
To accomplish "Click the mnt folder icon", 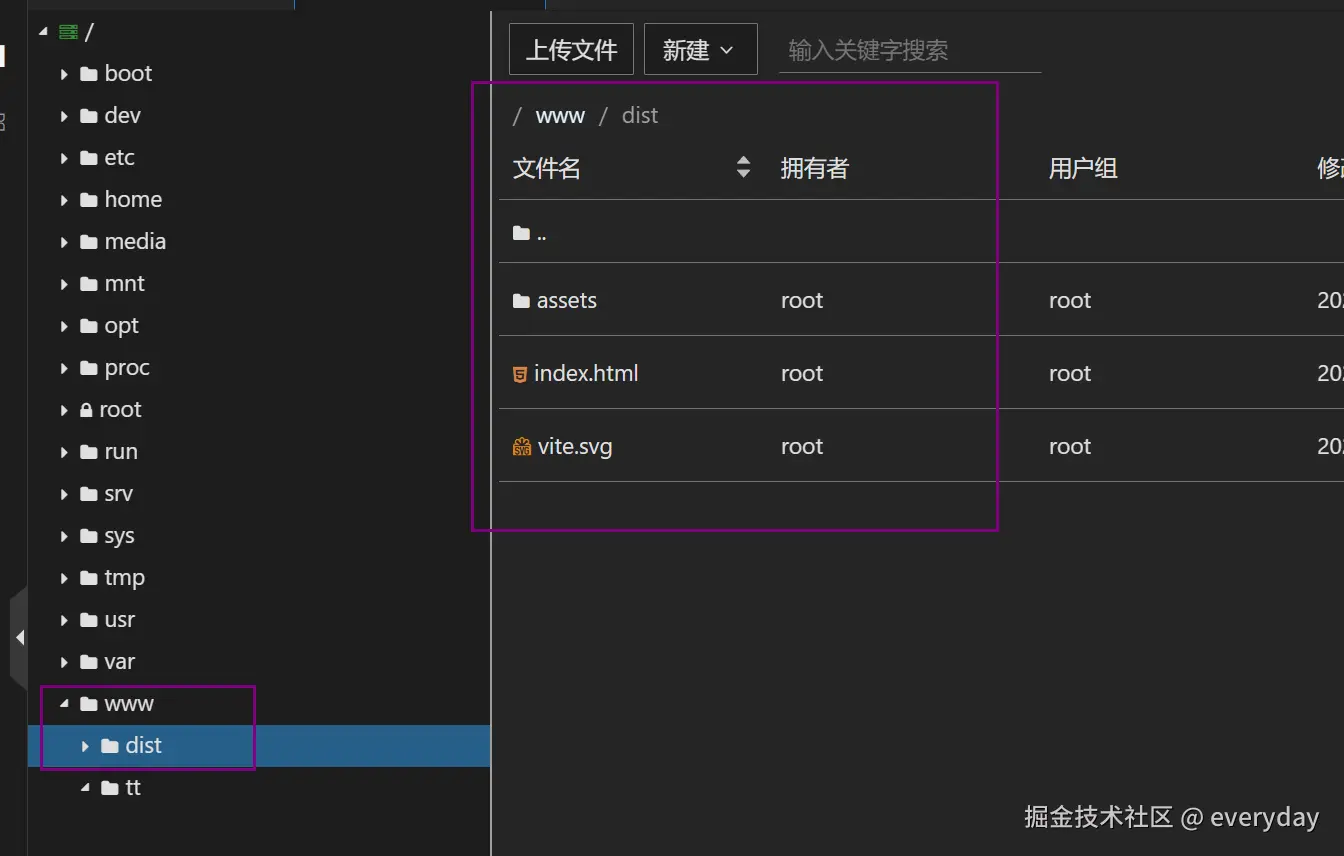I will 89,284.
